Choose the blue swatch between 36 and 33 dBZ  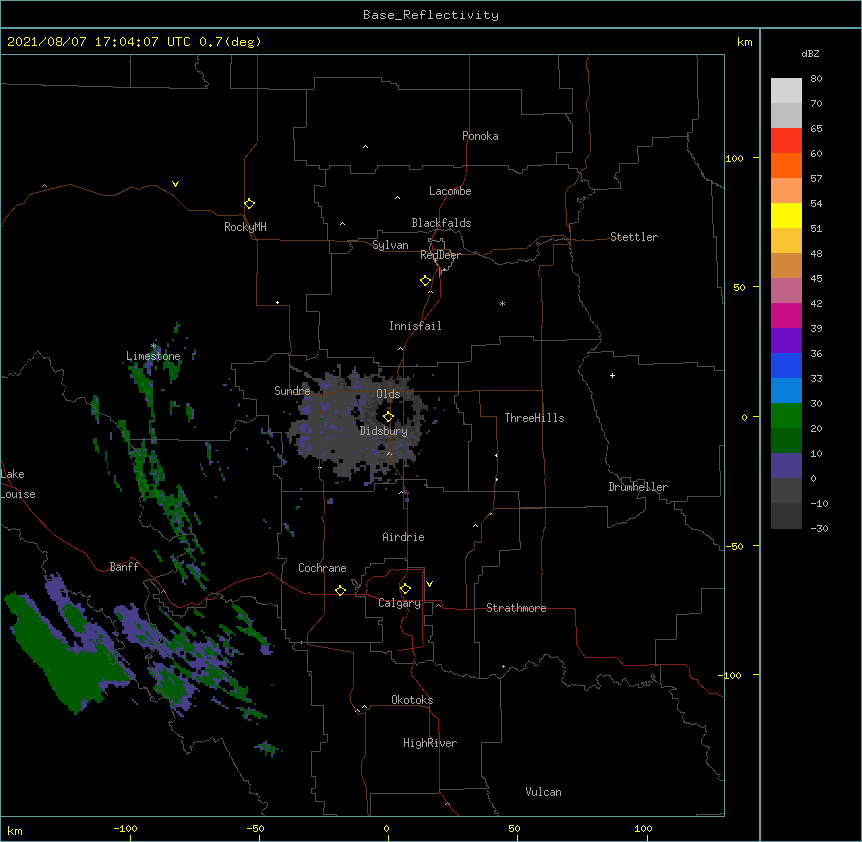tap(786, 365)
